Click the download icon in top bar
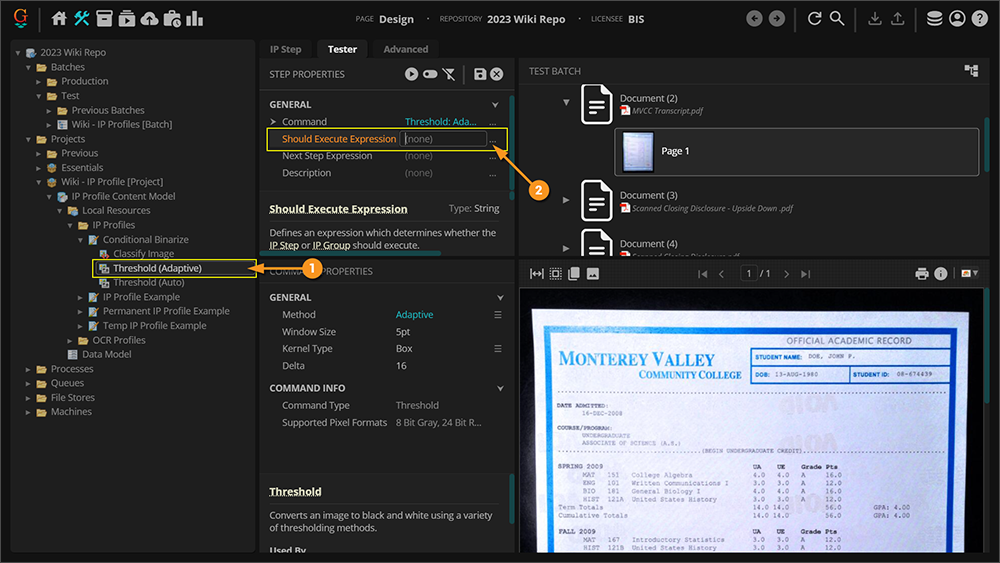The image size is (1000, 563). 875,18
